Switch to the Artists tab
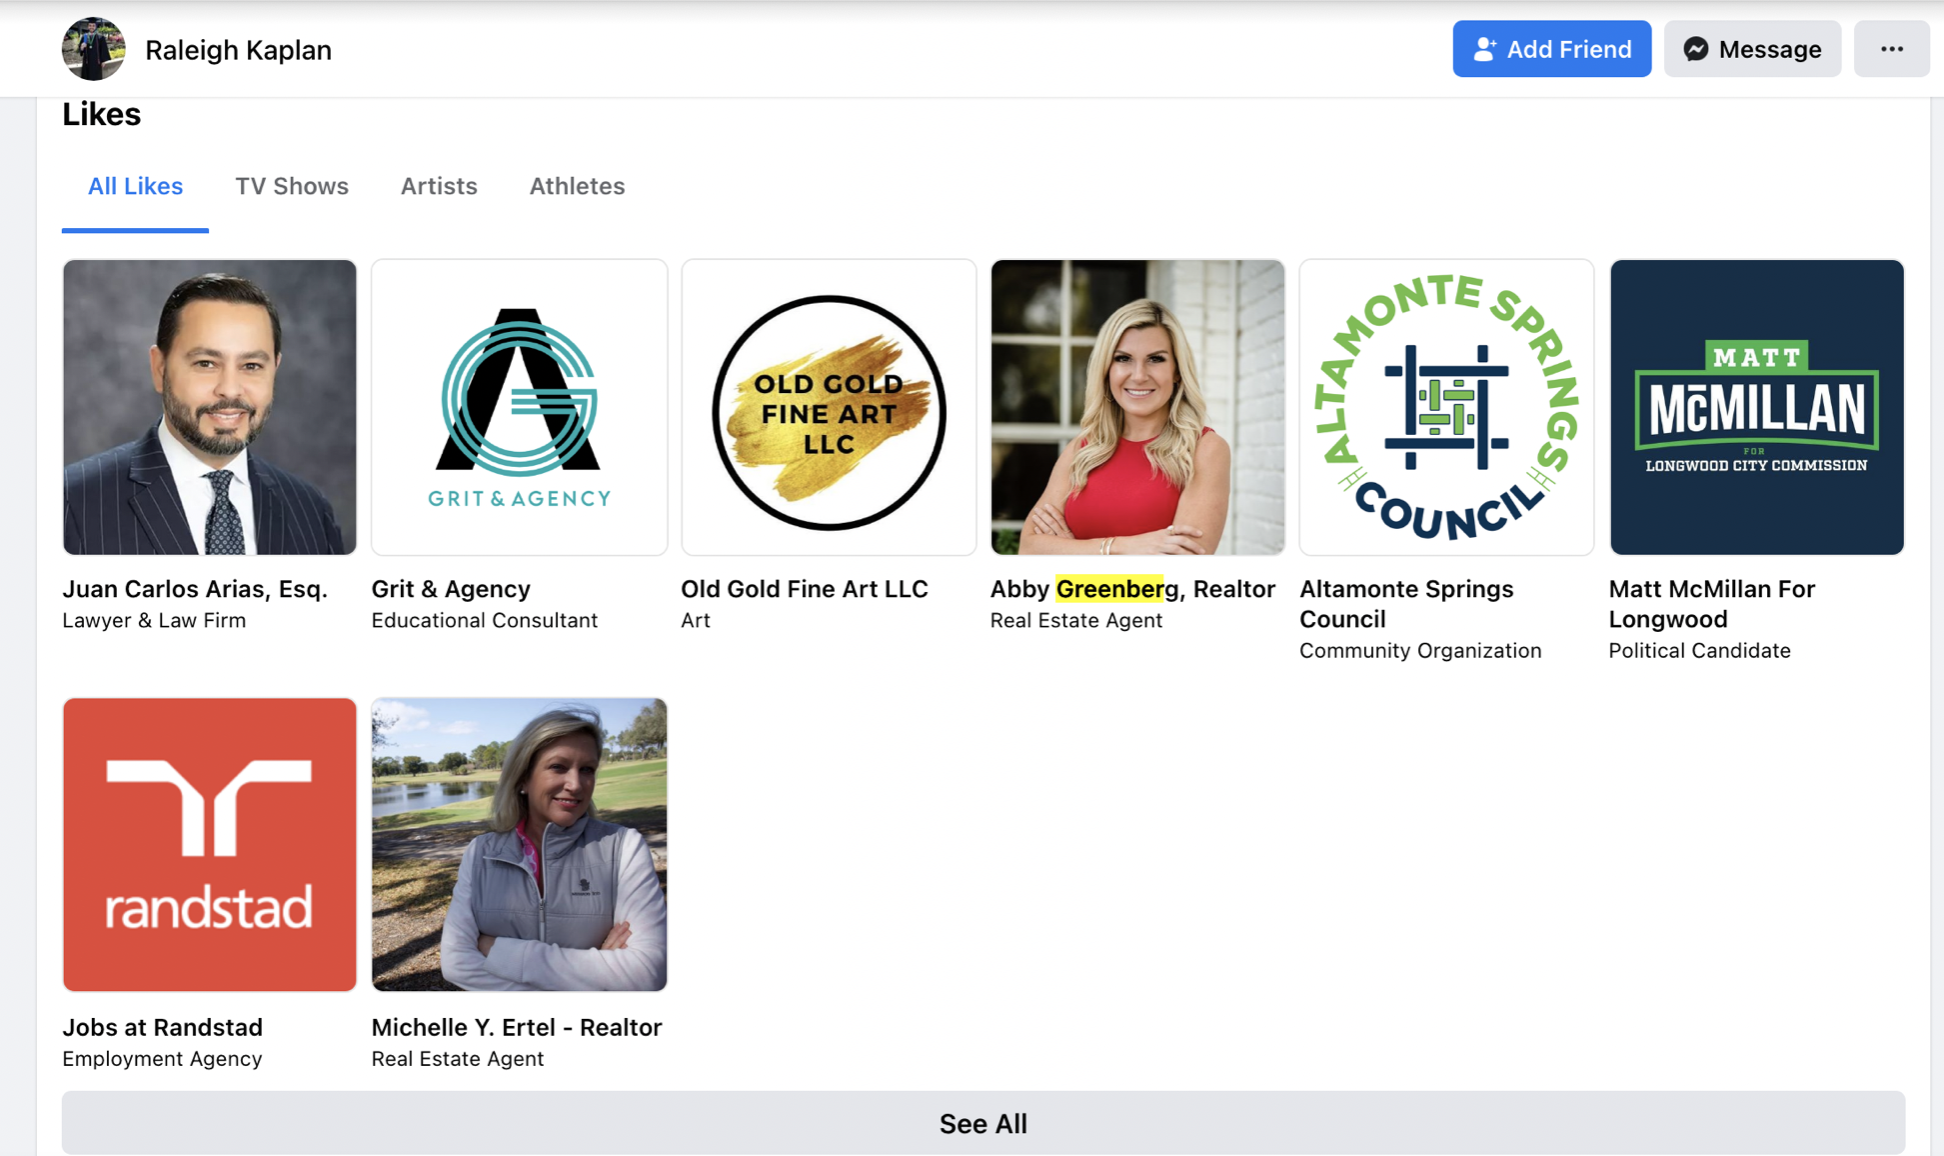 439,186
